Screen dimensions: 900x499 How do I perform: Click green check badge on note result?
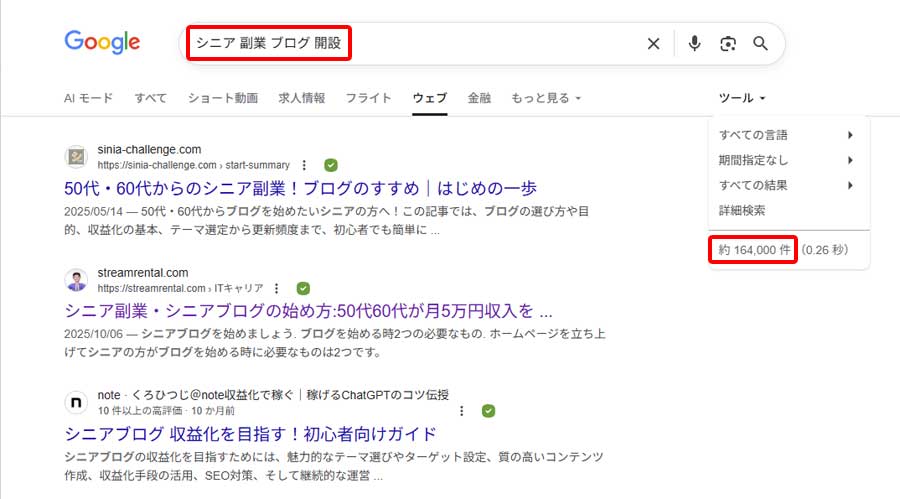[x=488, y=411]
